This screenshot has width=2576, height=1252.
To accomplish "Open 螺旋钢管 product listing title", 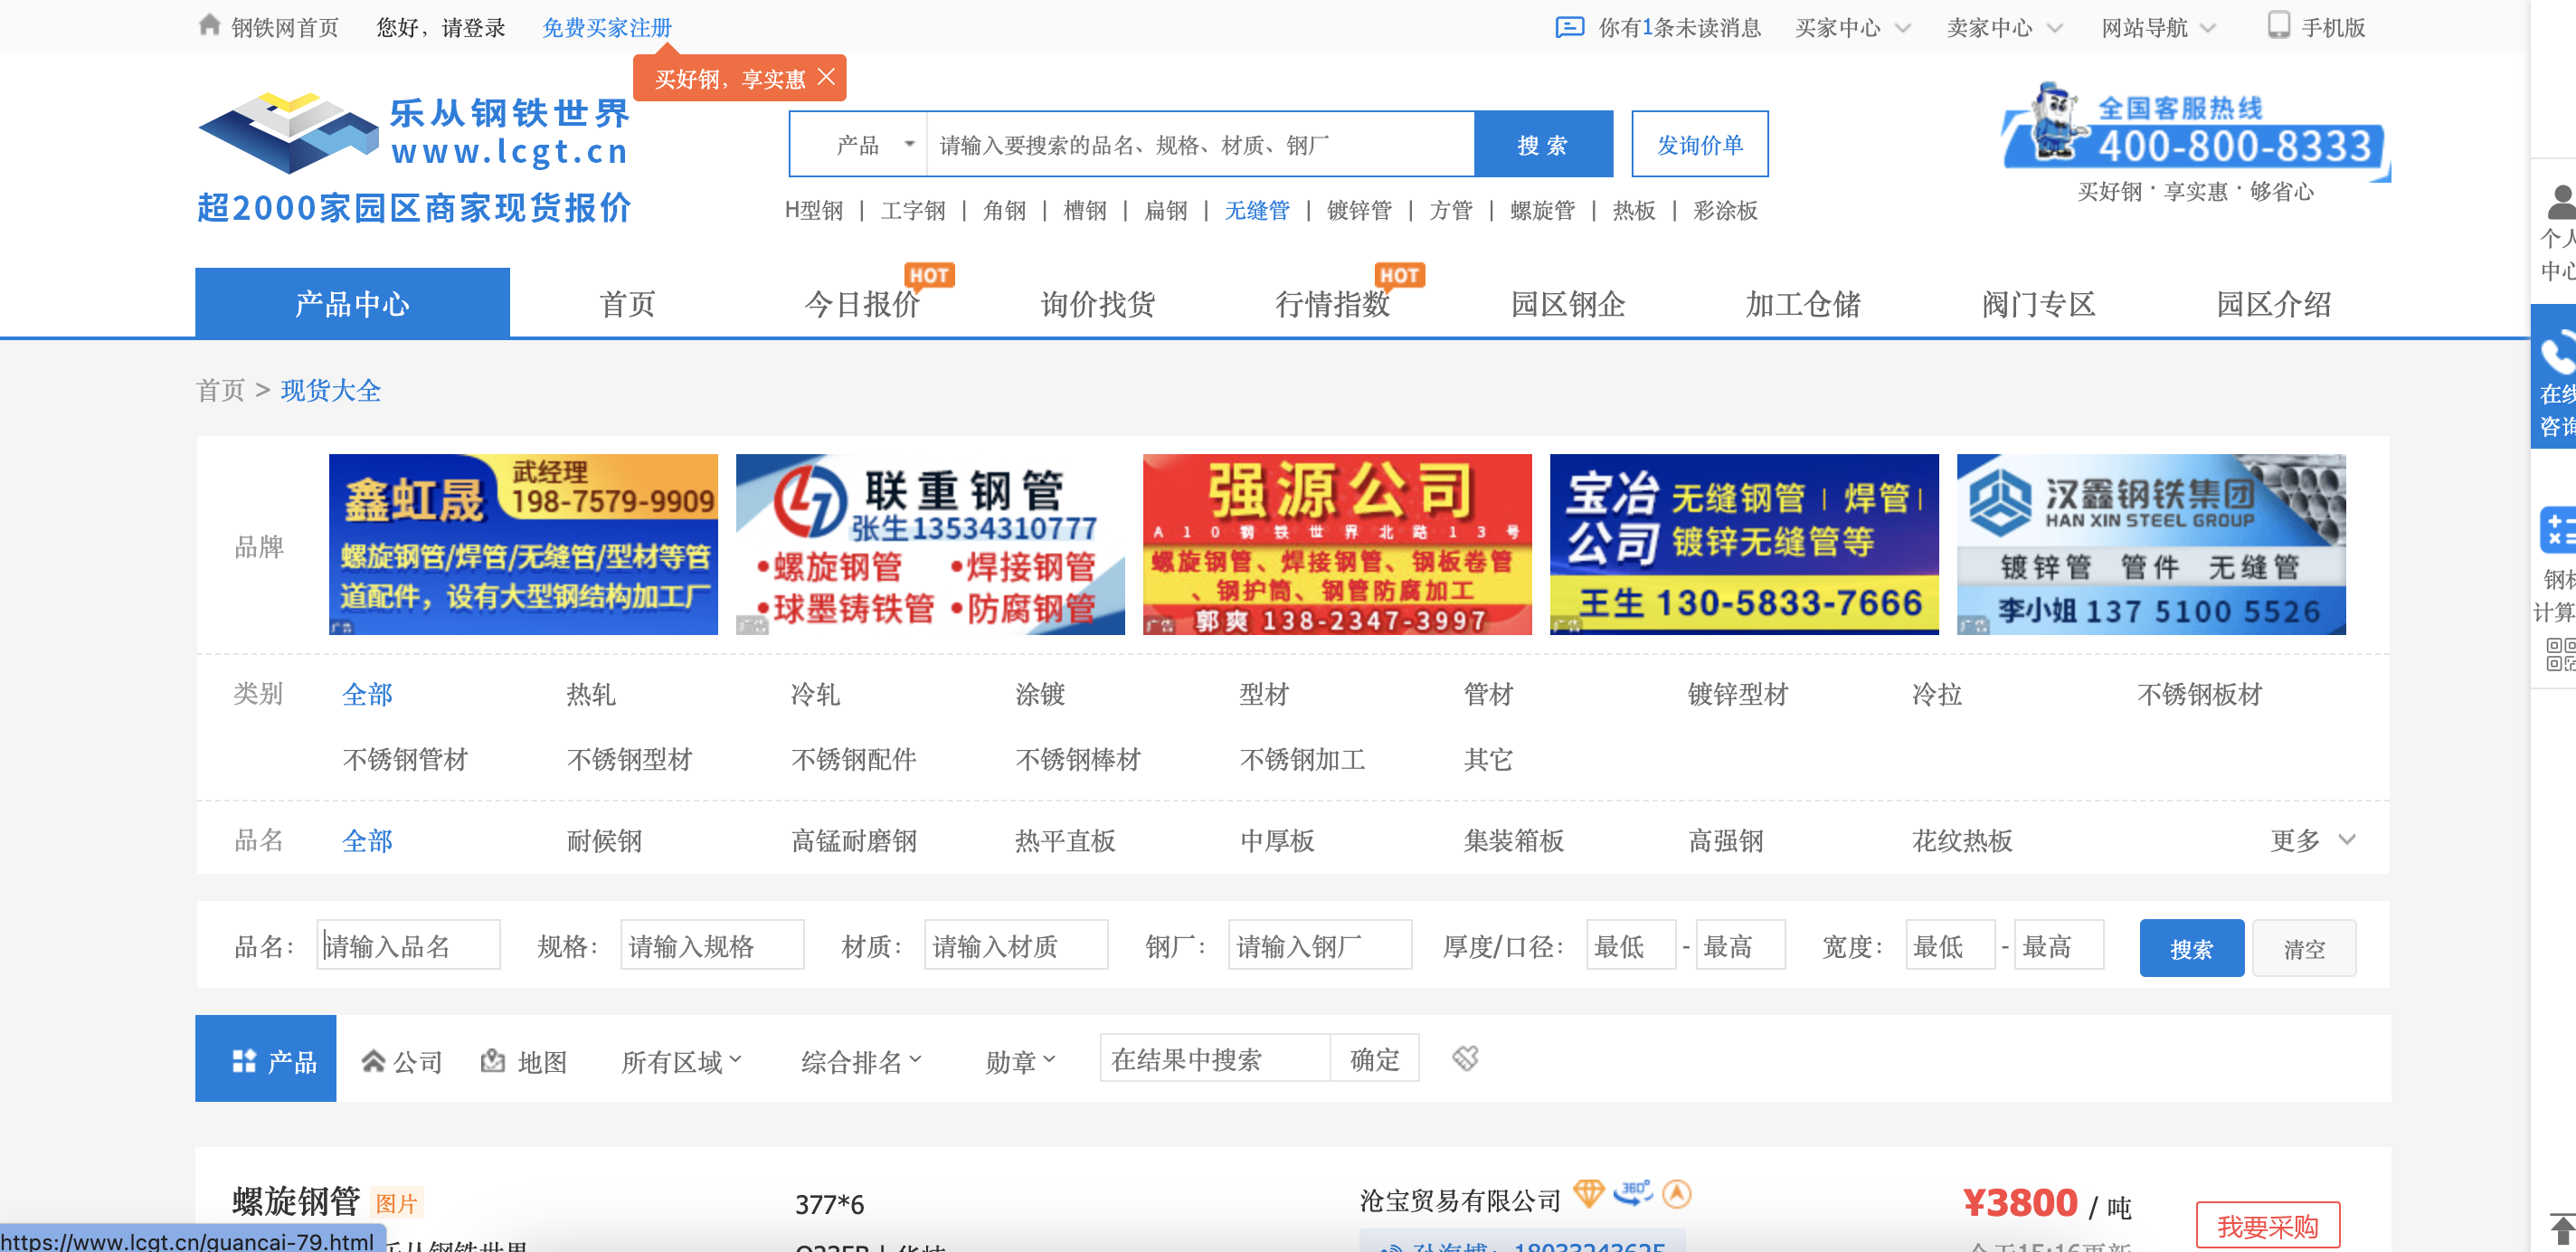I will 296,1201.
